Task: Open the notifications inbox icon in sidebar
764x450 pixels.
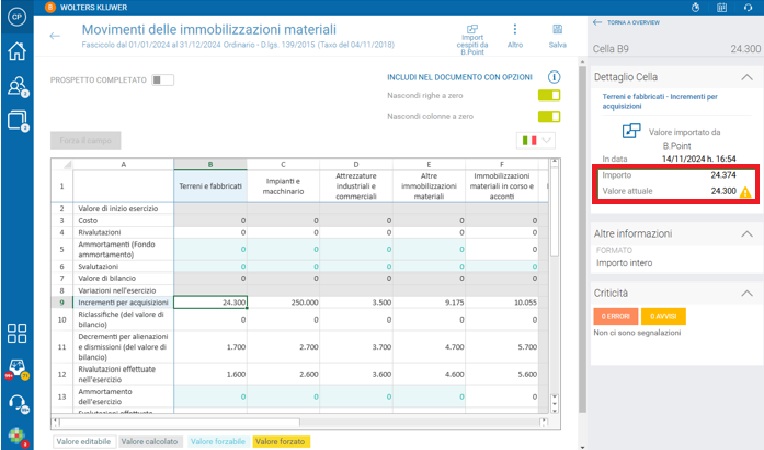Action: coord(17,369)
